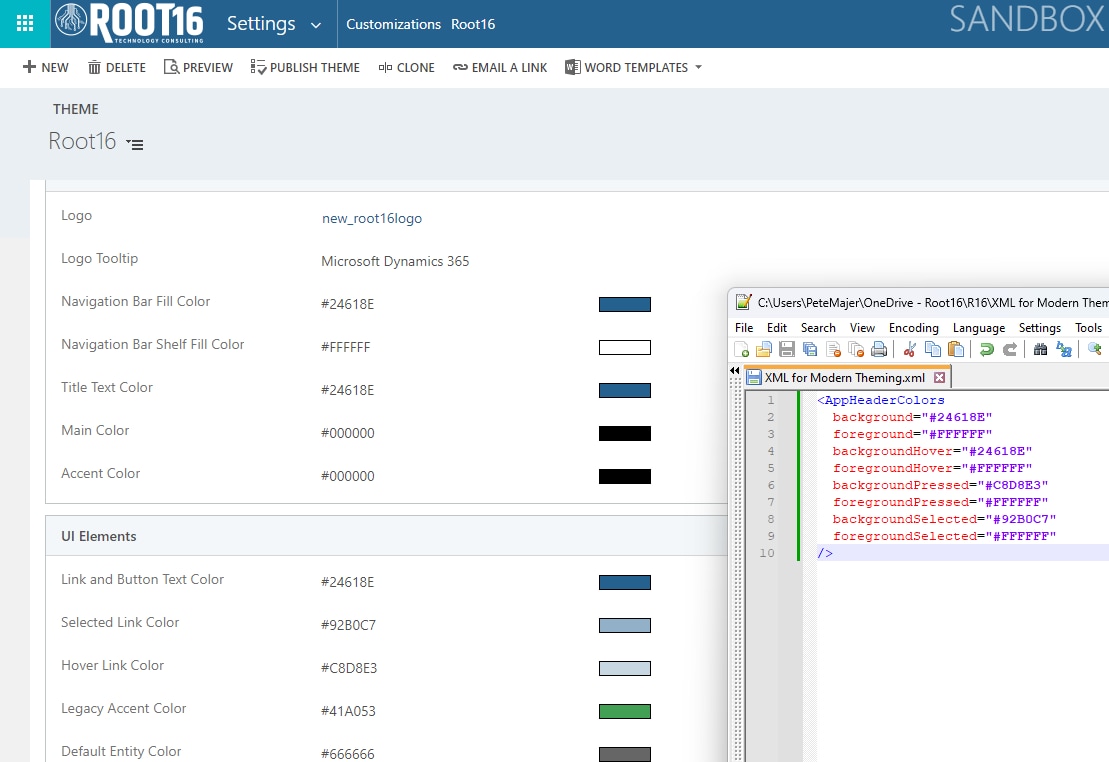Click the Root16 logo in header
1109x762 pixels.
[x=130, y=24]
